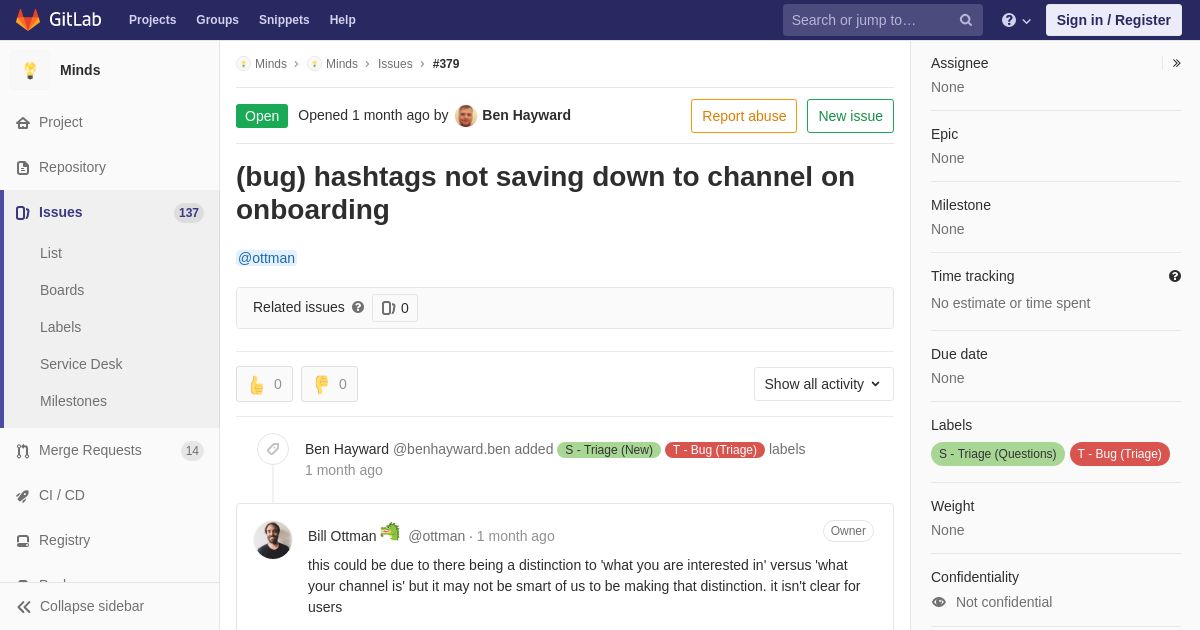Open the Milestones sidebar item
The image size is (1200, 630).
[73, 401]
